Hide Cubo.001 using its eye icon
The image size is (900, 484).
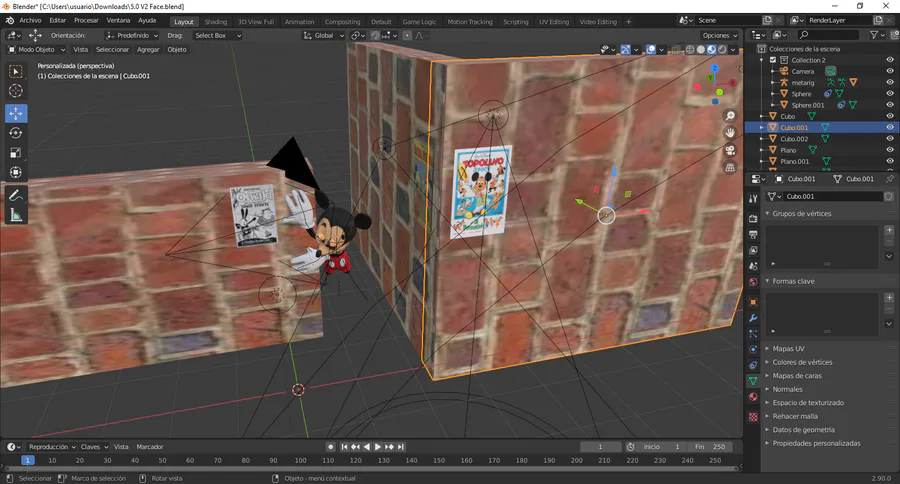click(890, 127)
